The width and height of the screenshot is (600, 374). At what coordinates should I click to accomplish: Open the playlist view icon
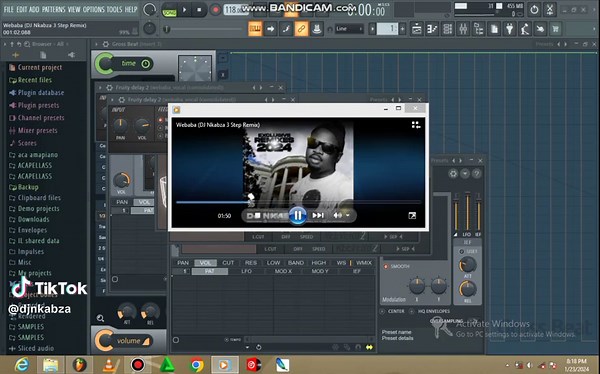point(416,29)
